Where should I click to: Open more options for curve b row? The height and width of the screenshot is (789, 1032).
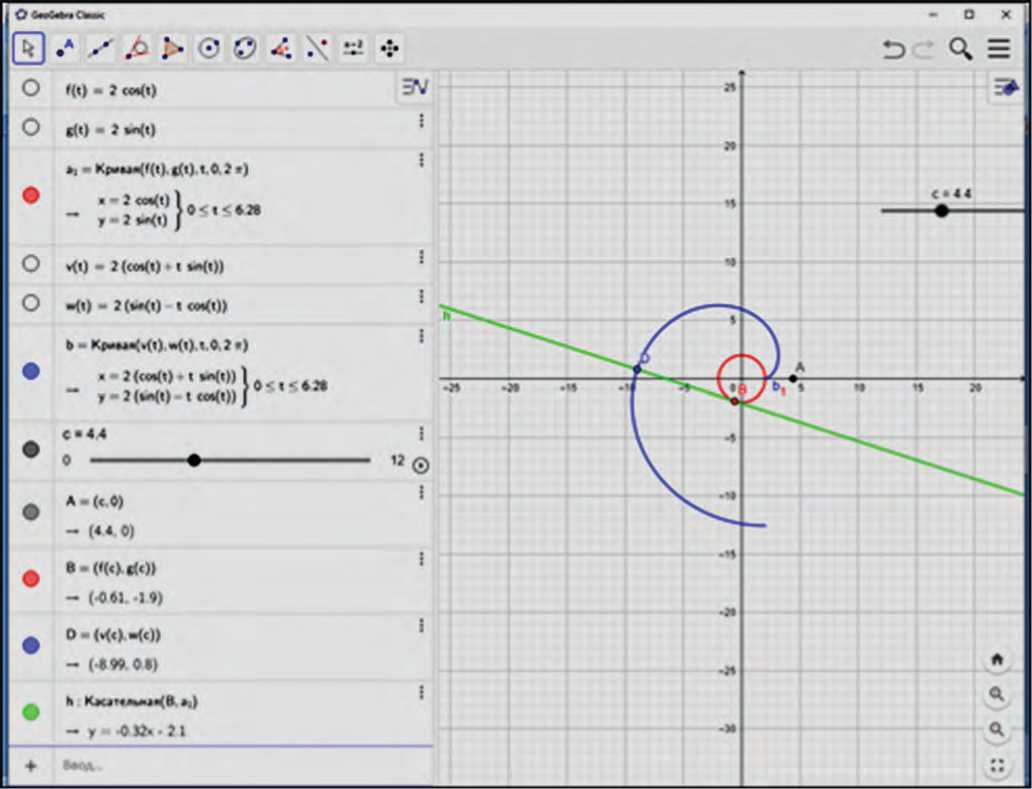[421, 336]
